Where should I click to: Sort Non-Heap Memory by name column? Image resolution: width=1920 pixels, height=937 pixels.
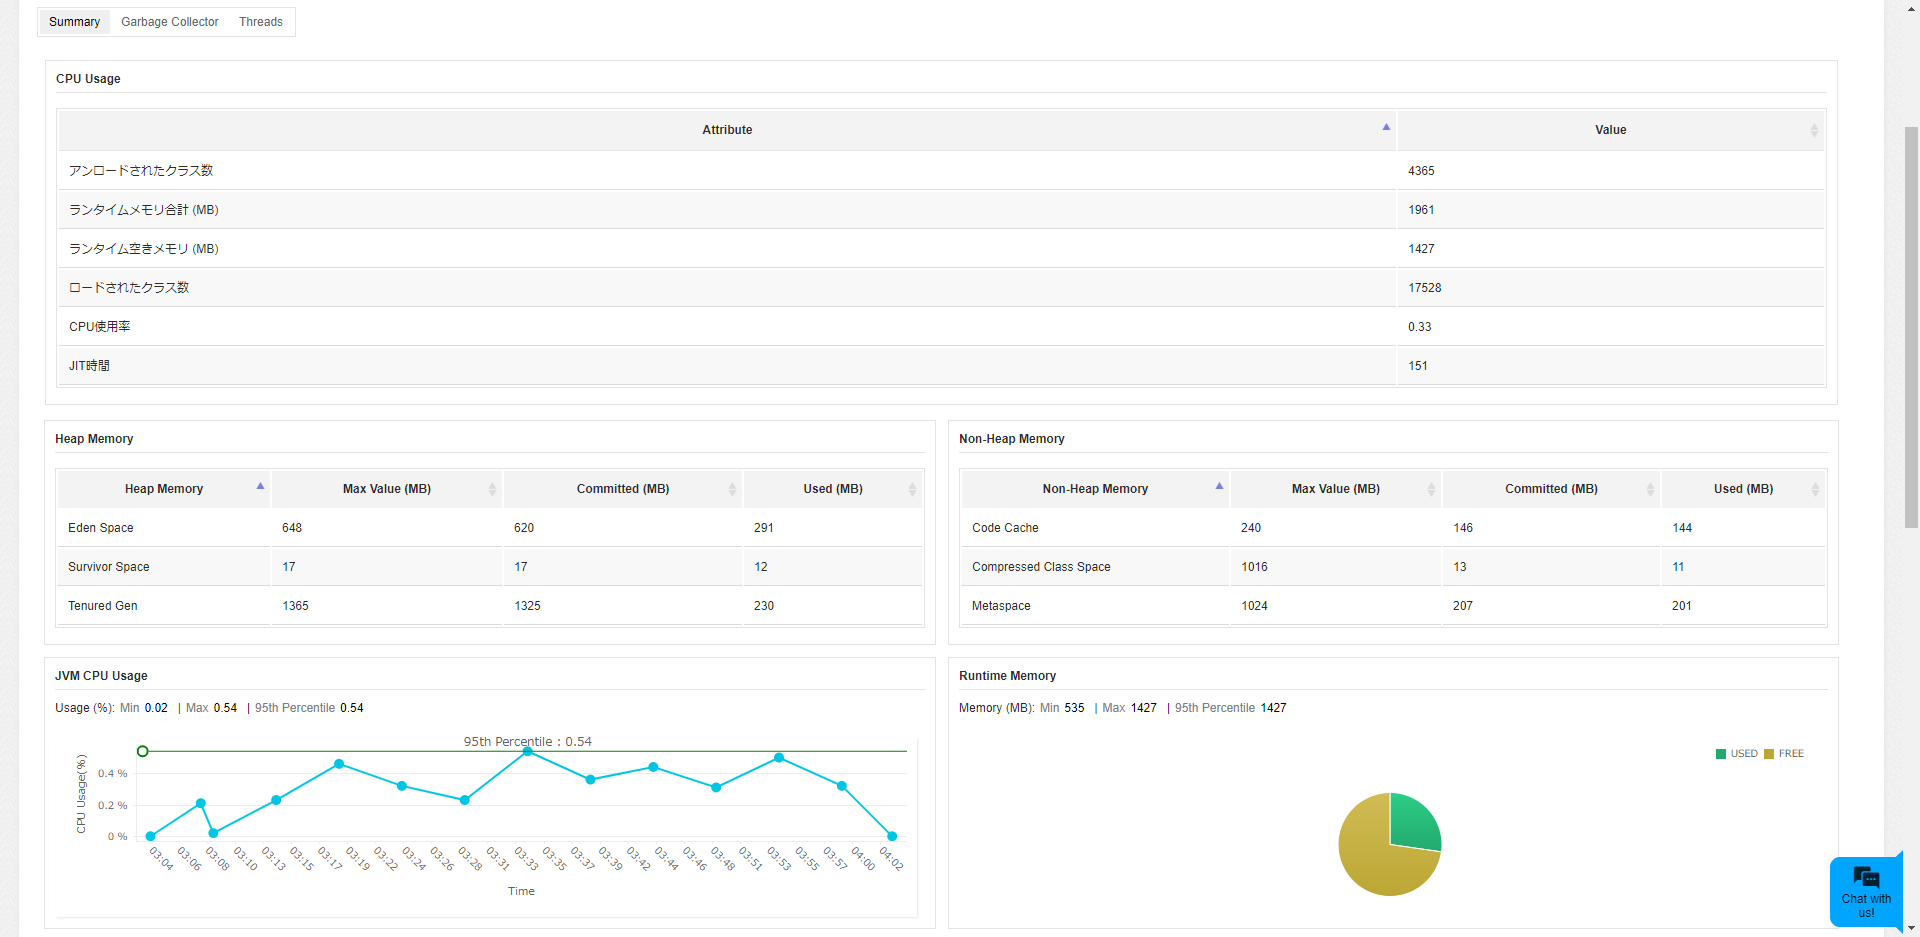pyautogui.click(x=1094, y=489)
